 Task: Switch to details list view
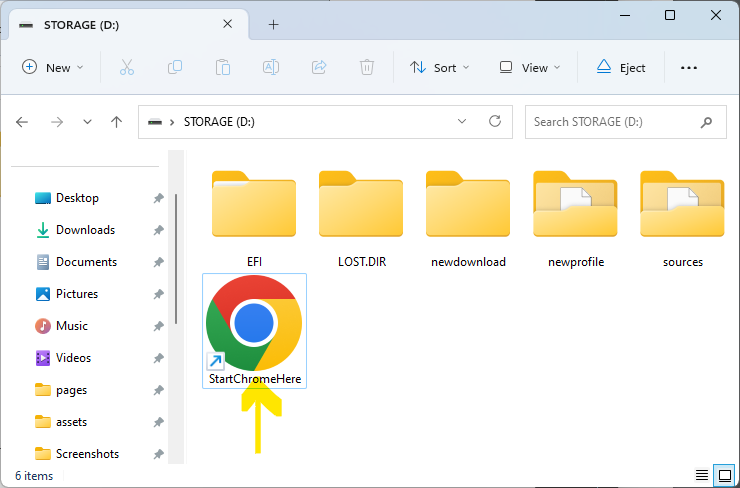pyautogui.click(x=701, y=473)
